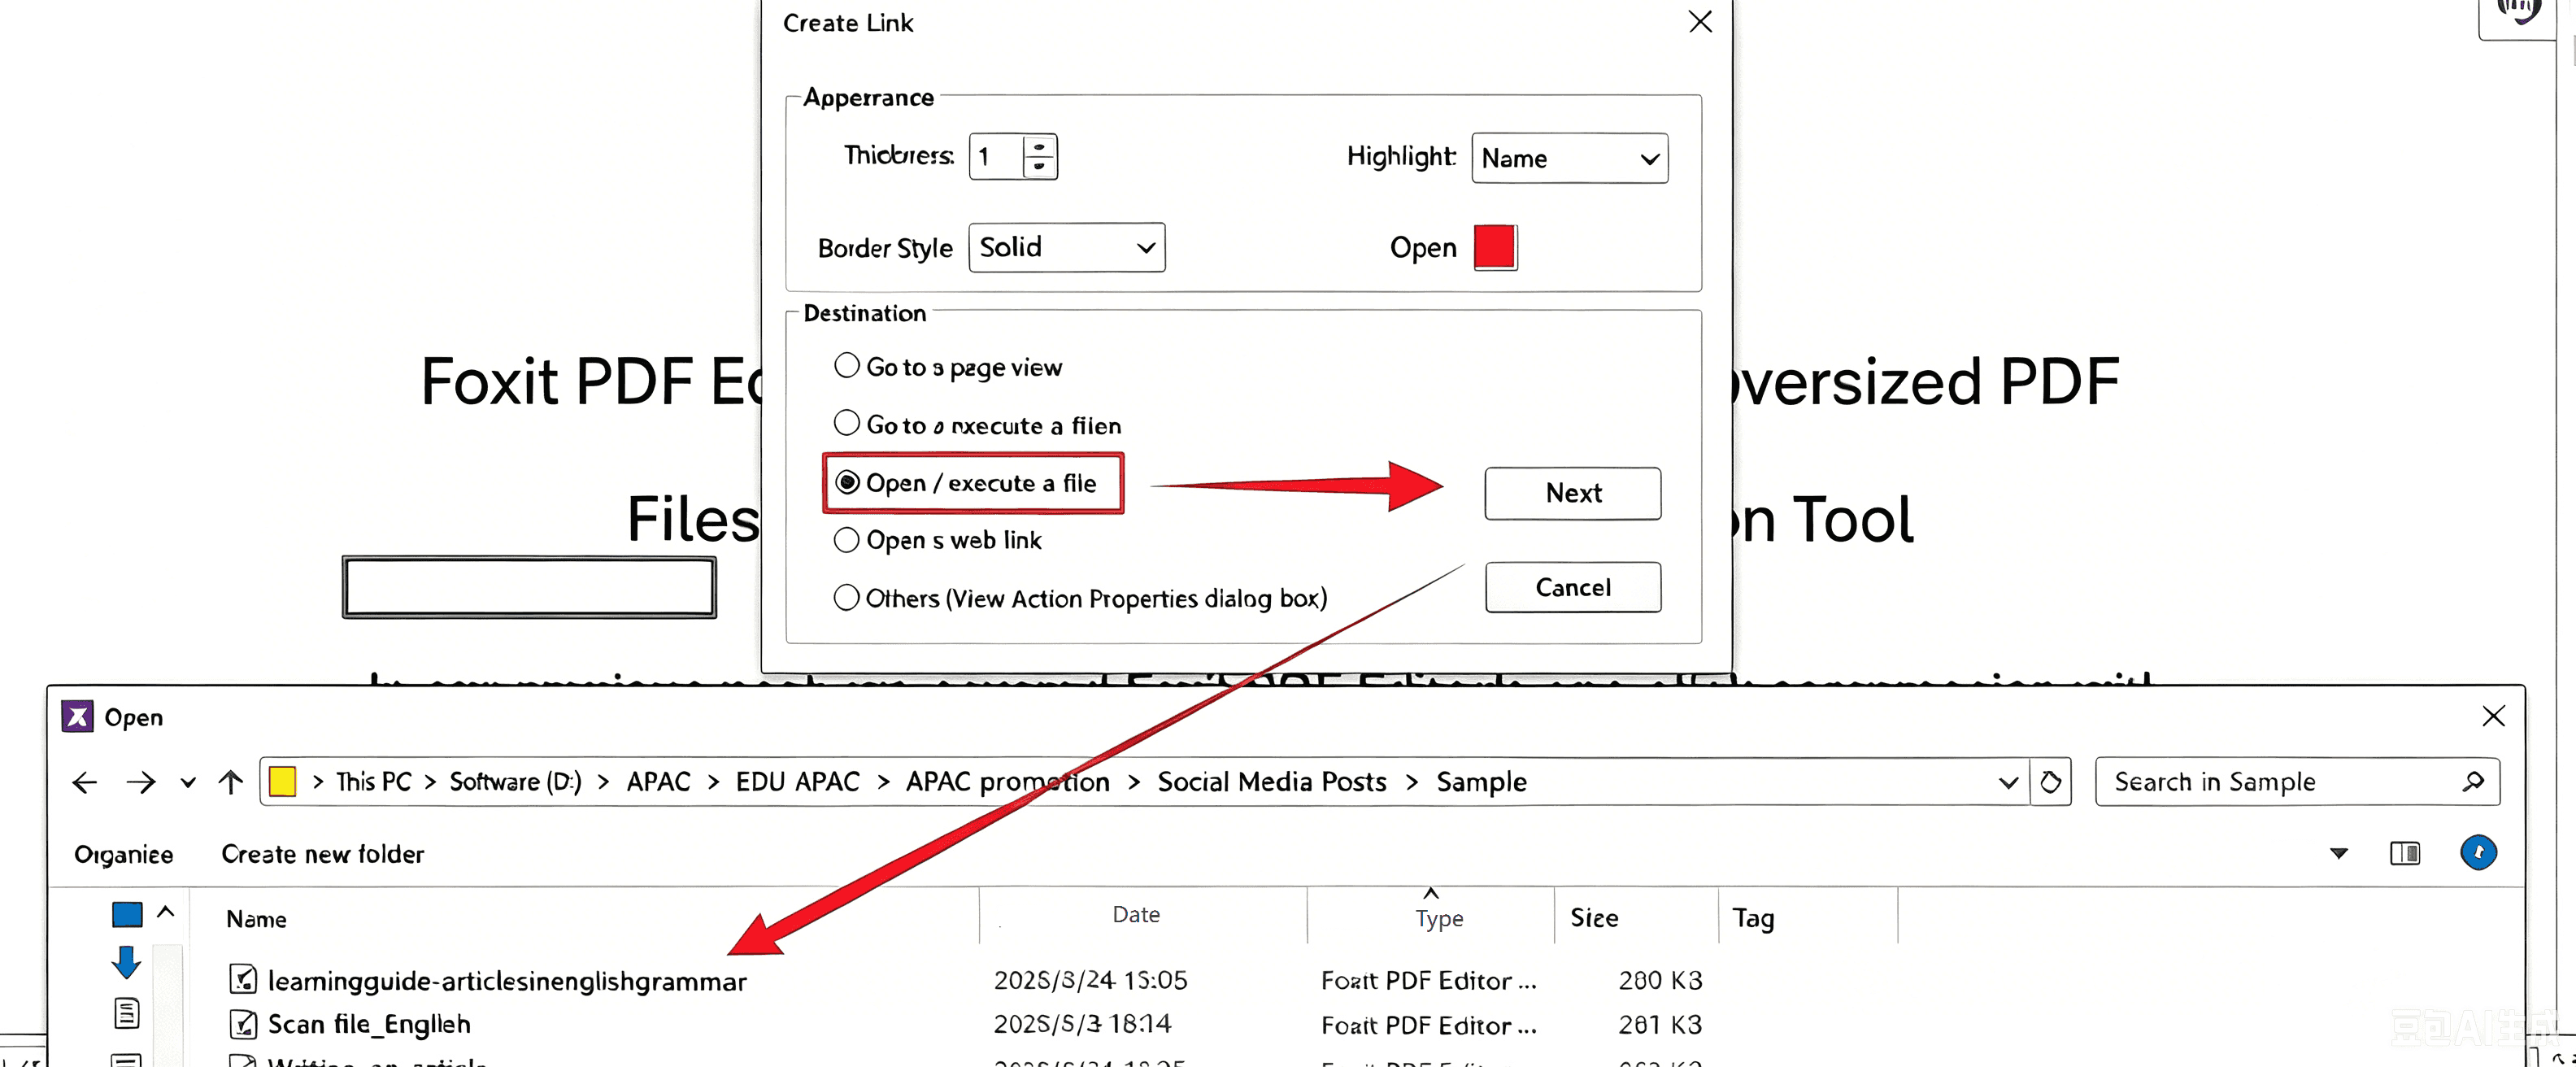Image resolution: width=2576 pixels, height=1067 pixels.
Task: Jump to APAC promotion in the breadcrumb
Action: pyautogui.click(x=1007, y=782)
